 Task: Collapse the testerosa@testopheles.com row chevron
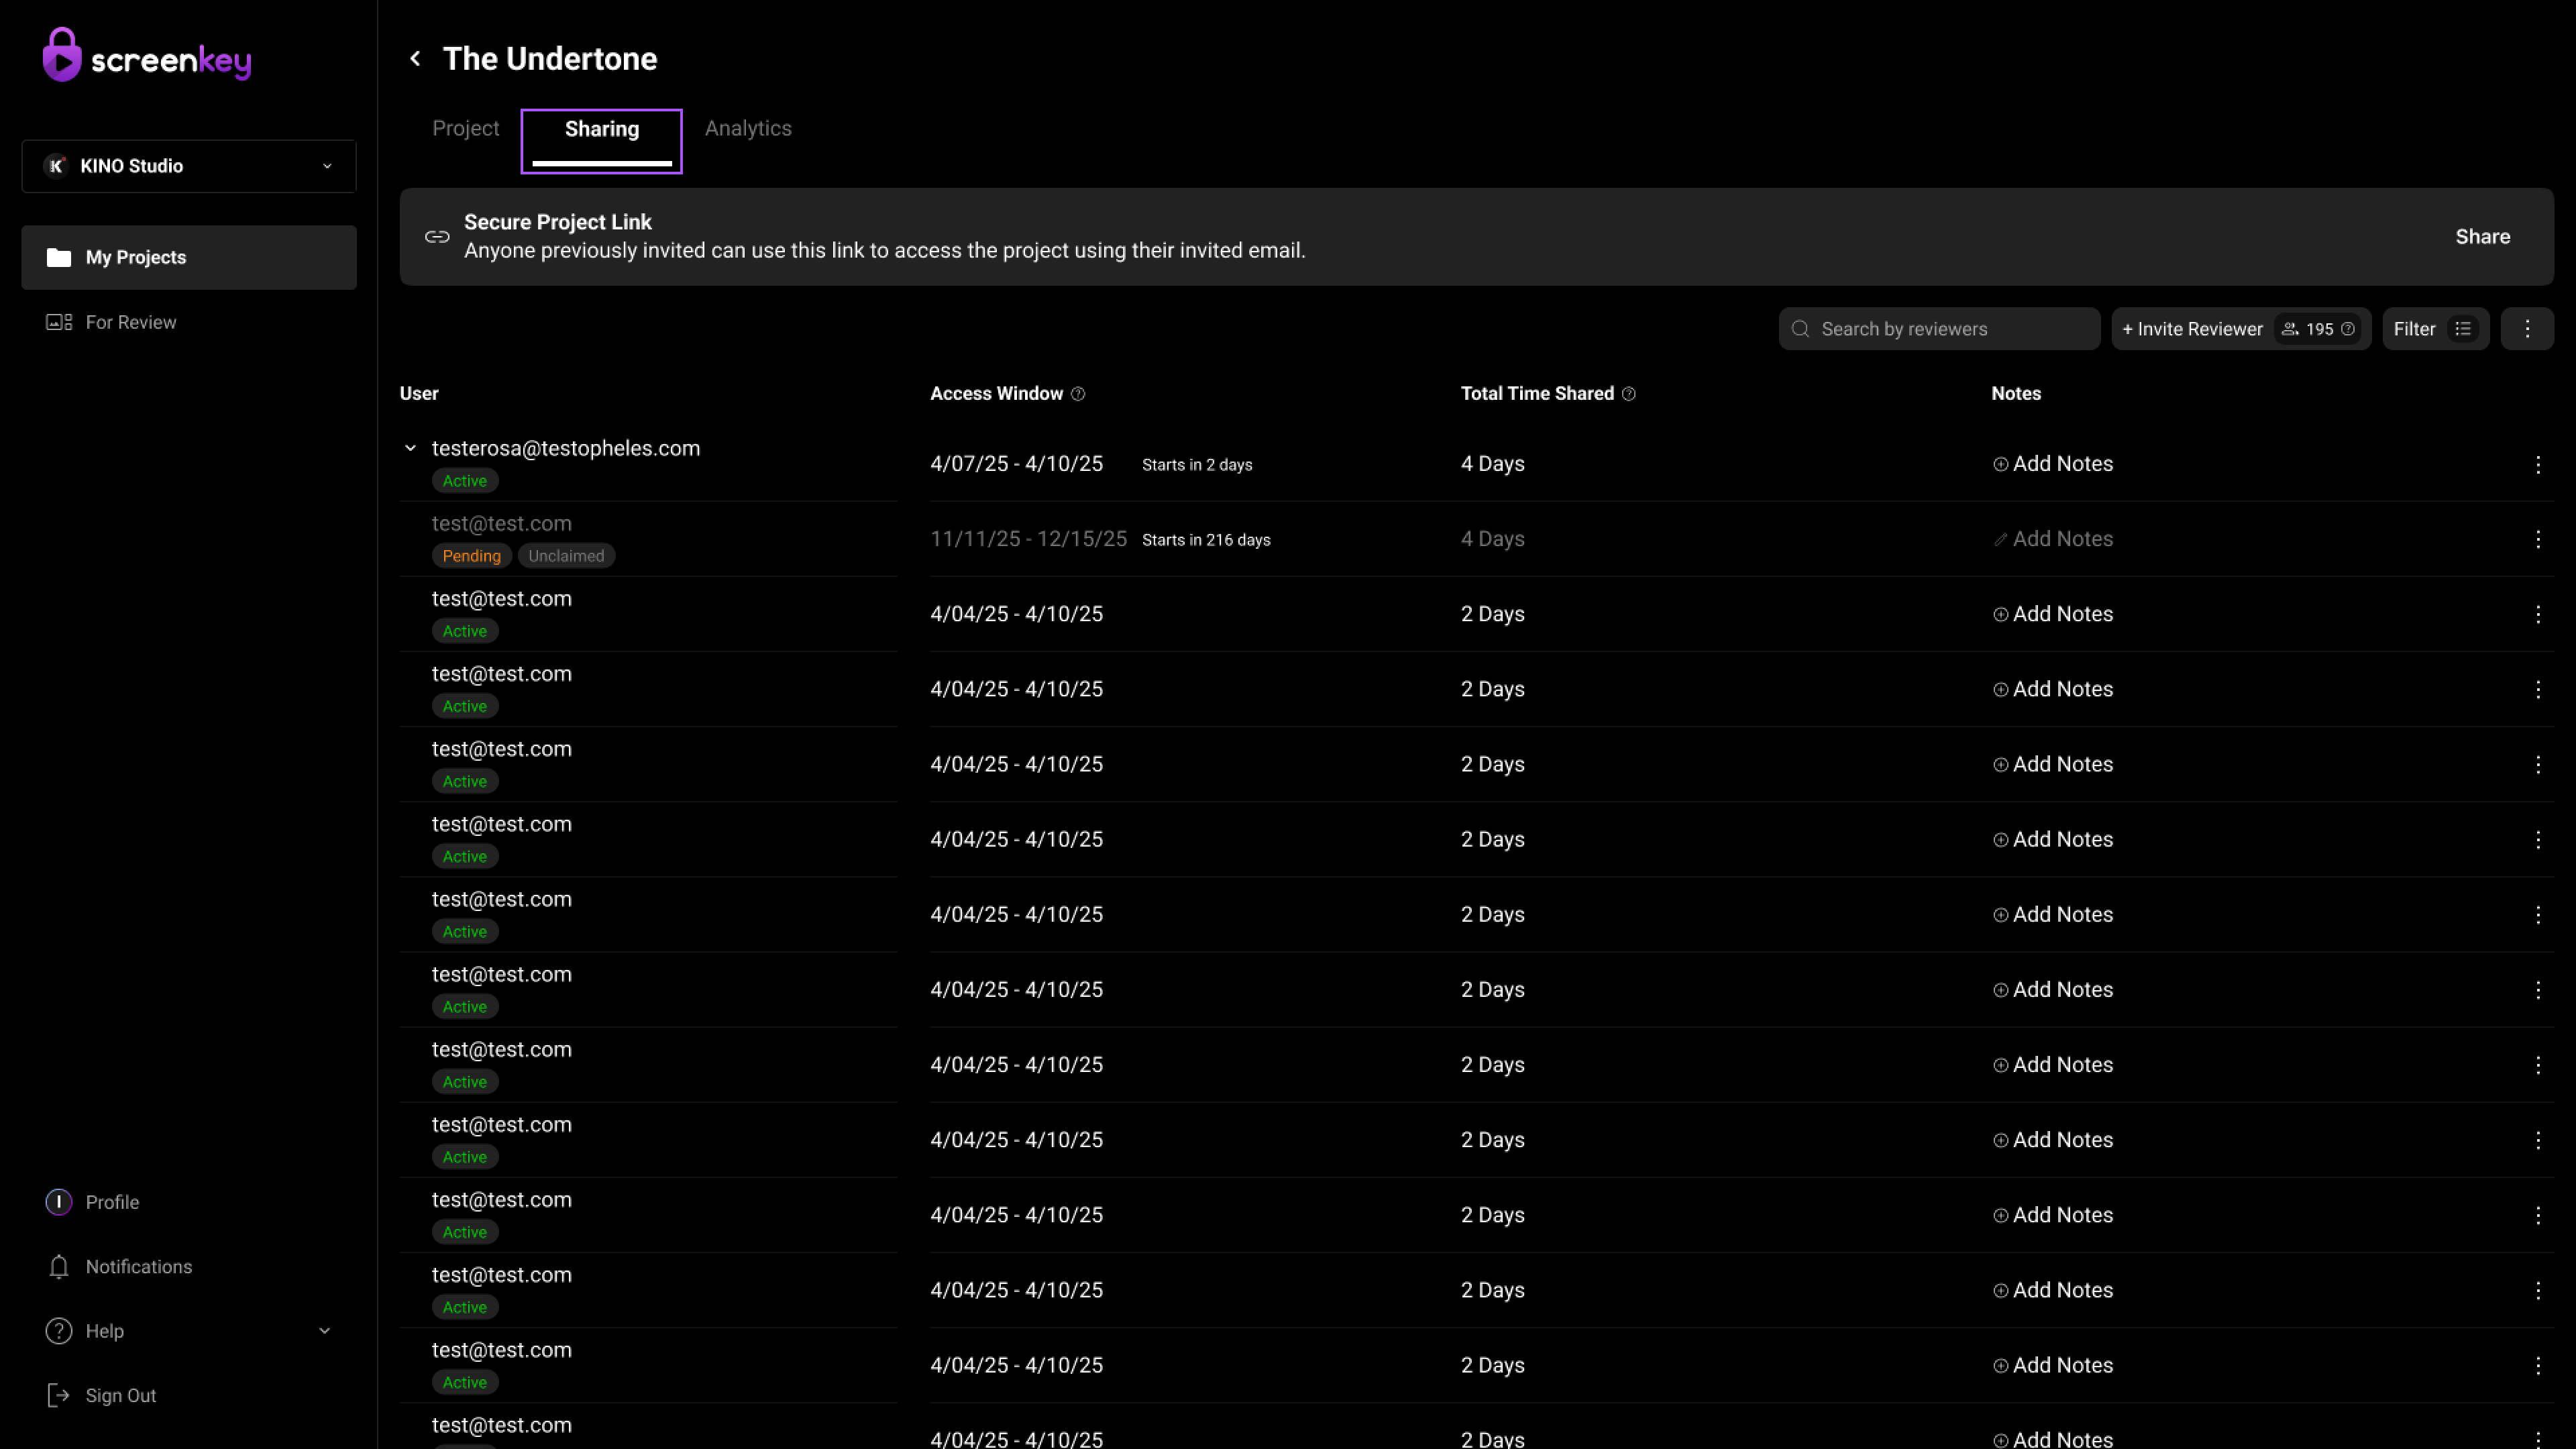click(x=410, y=448)
